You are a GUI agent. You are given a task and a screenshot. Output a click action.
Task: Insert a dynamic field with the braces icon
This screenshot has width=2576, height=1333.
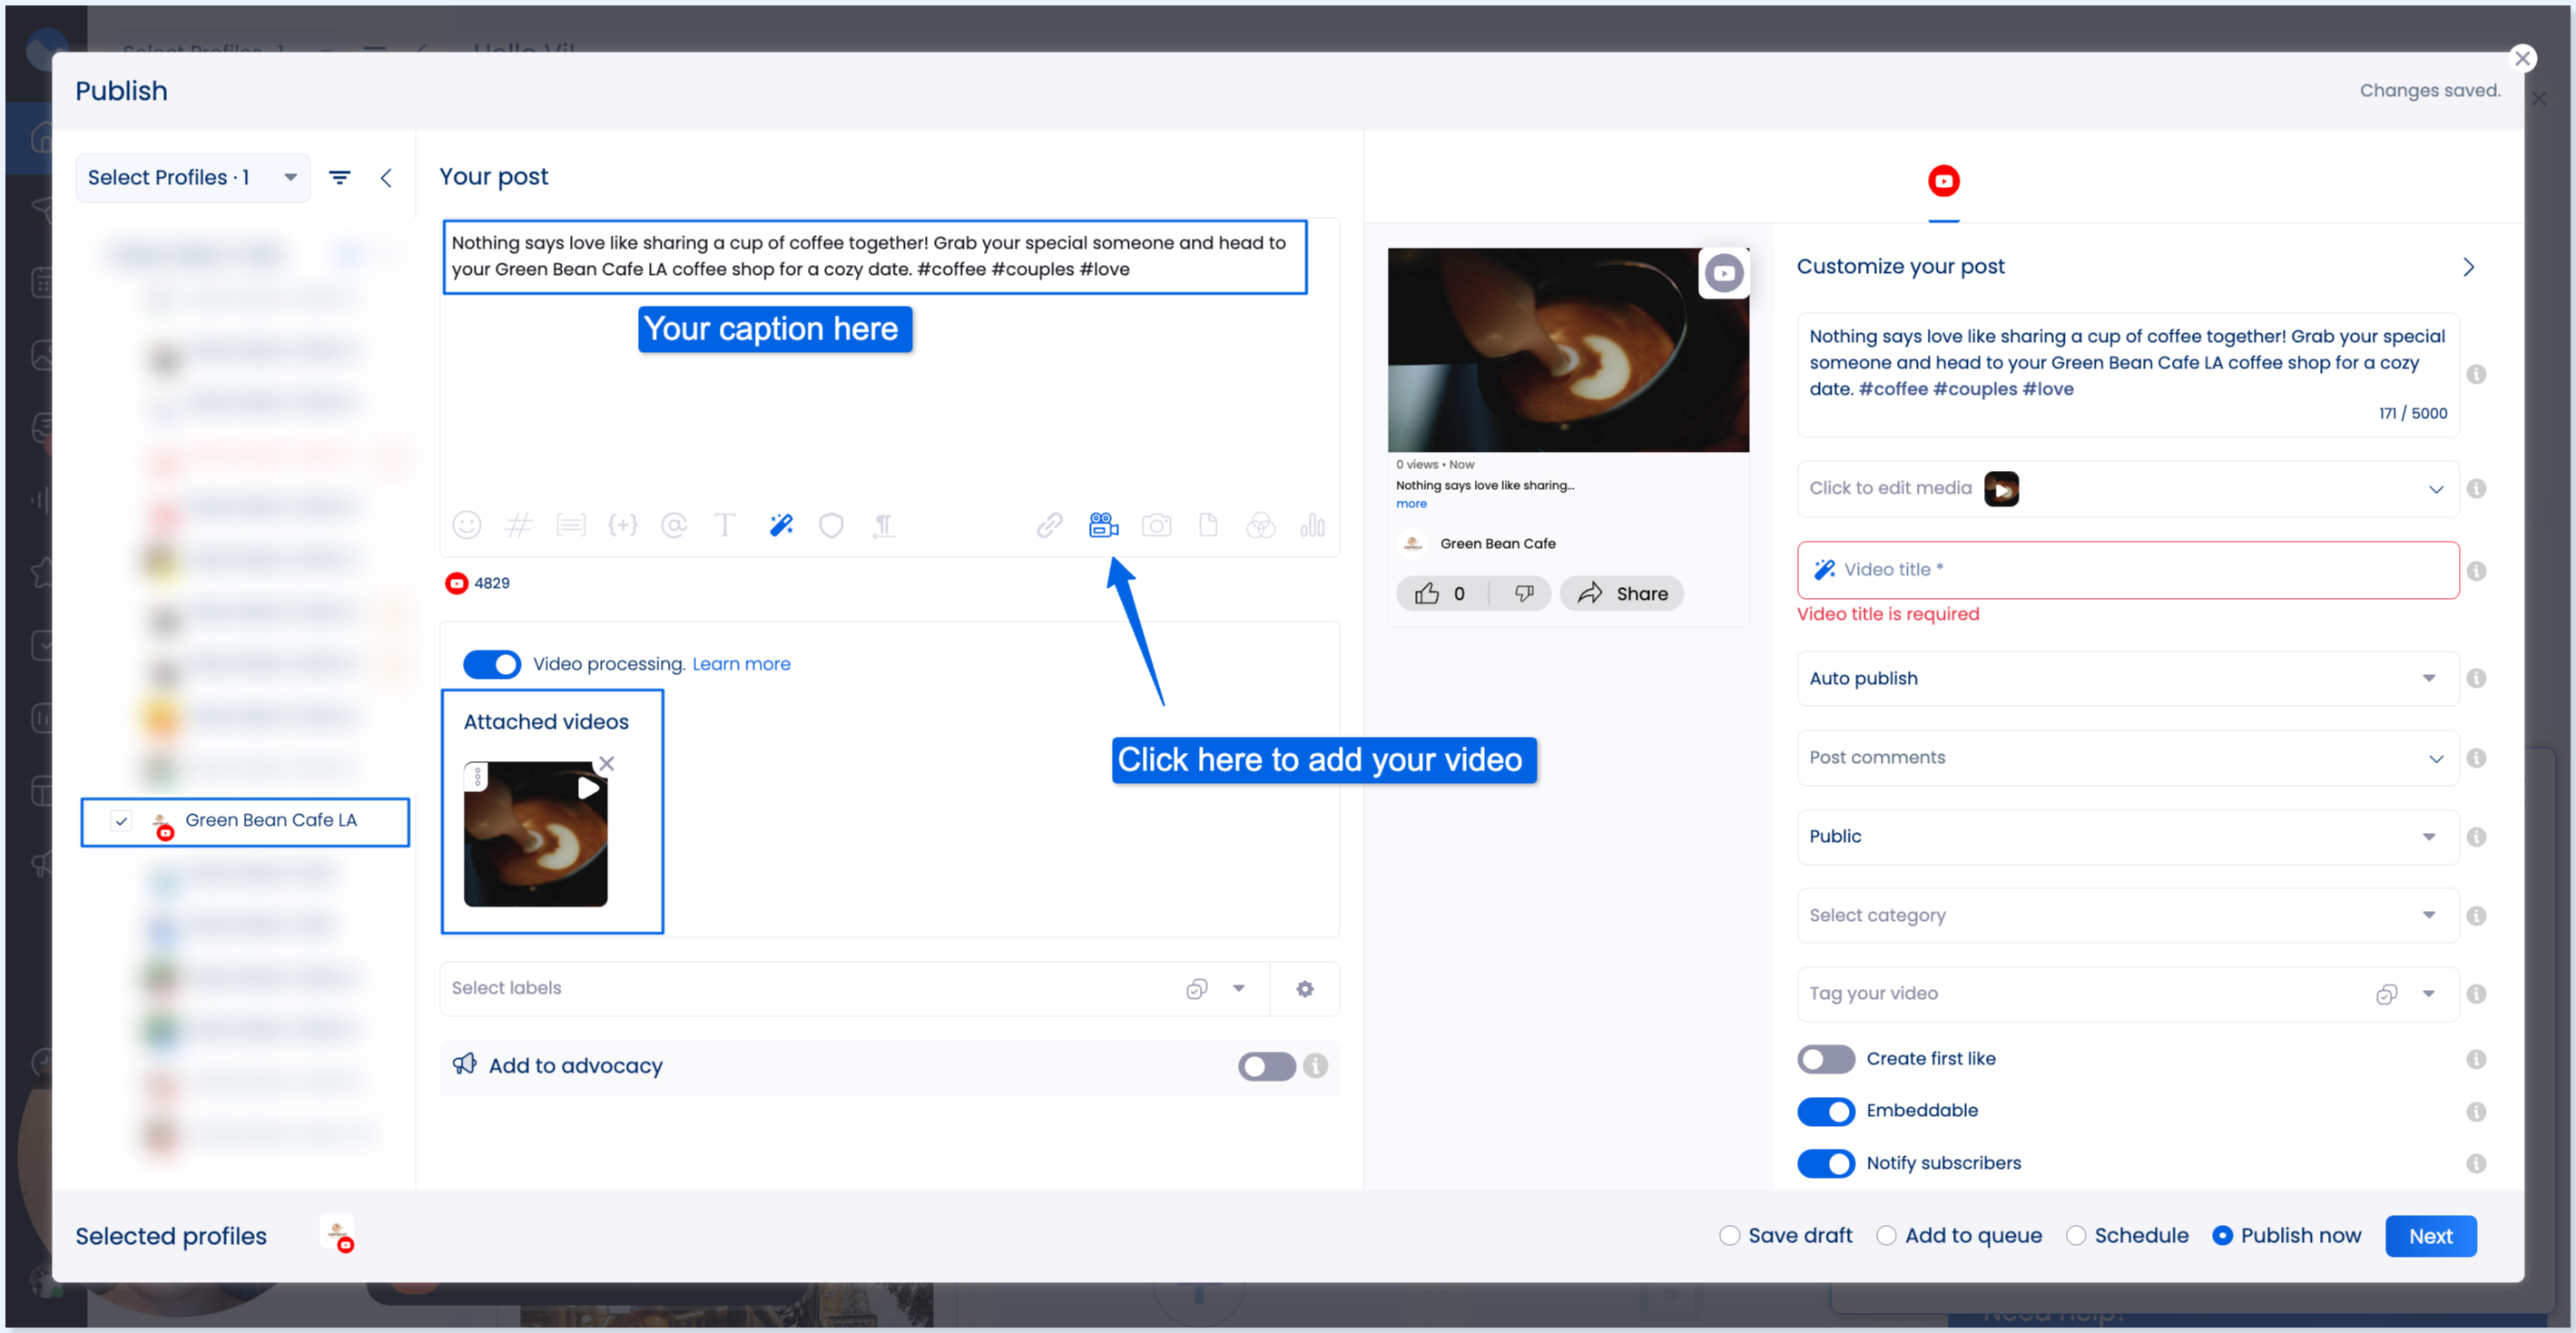coord(623,525)
